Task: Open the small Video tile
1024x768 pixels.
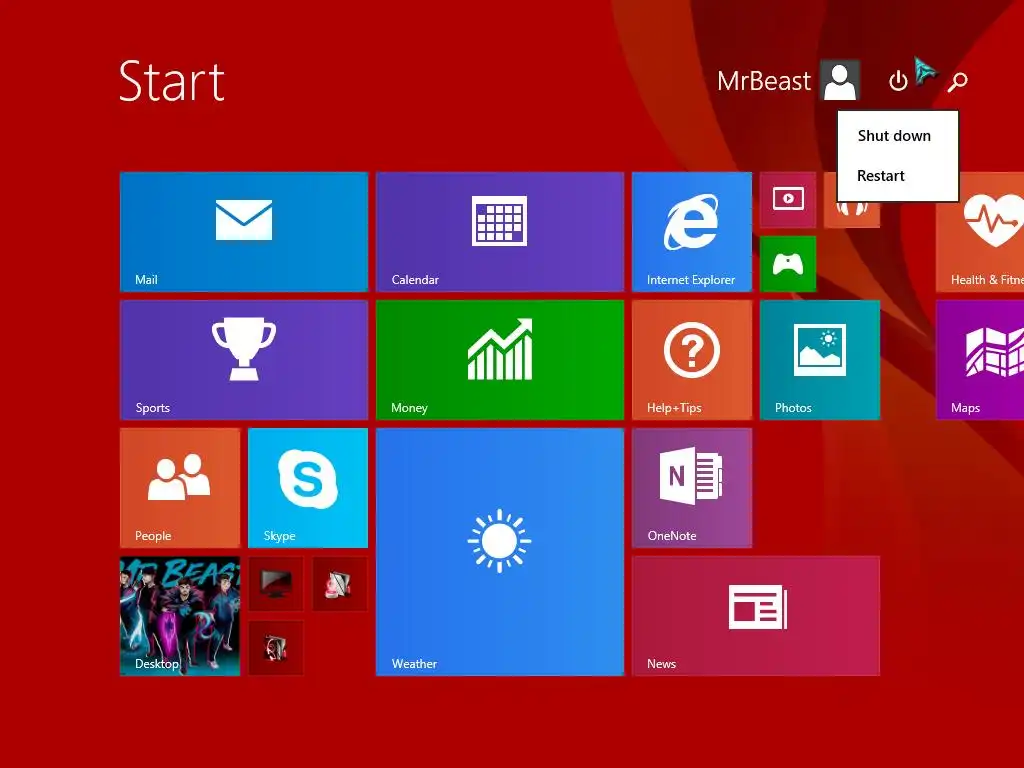Action: tap(788, 200)
